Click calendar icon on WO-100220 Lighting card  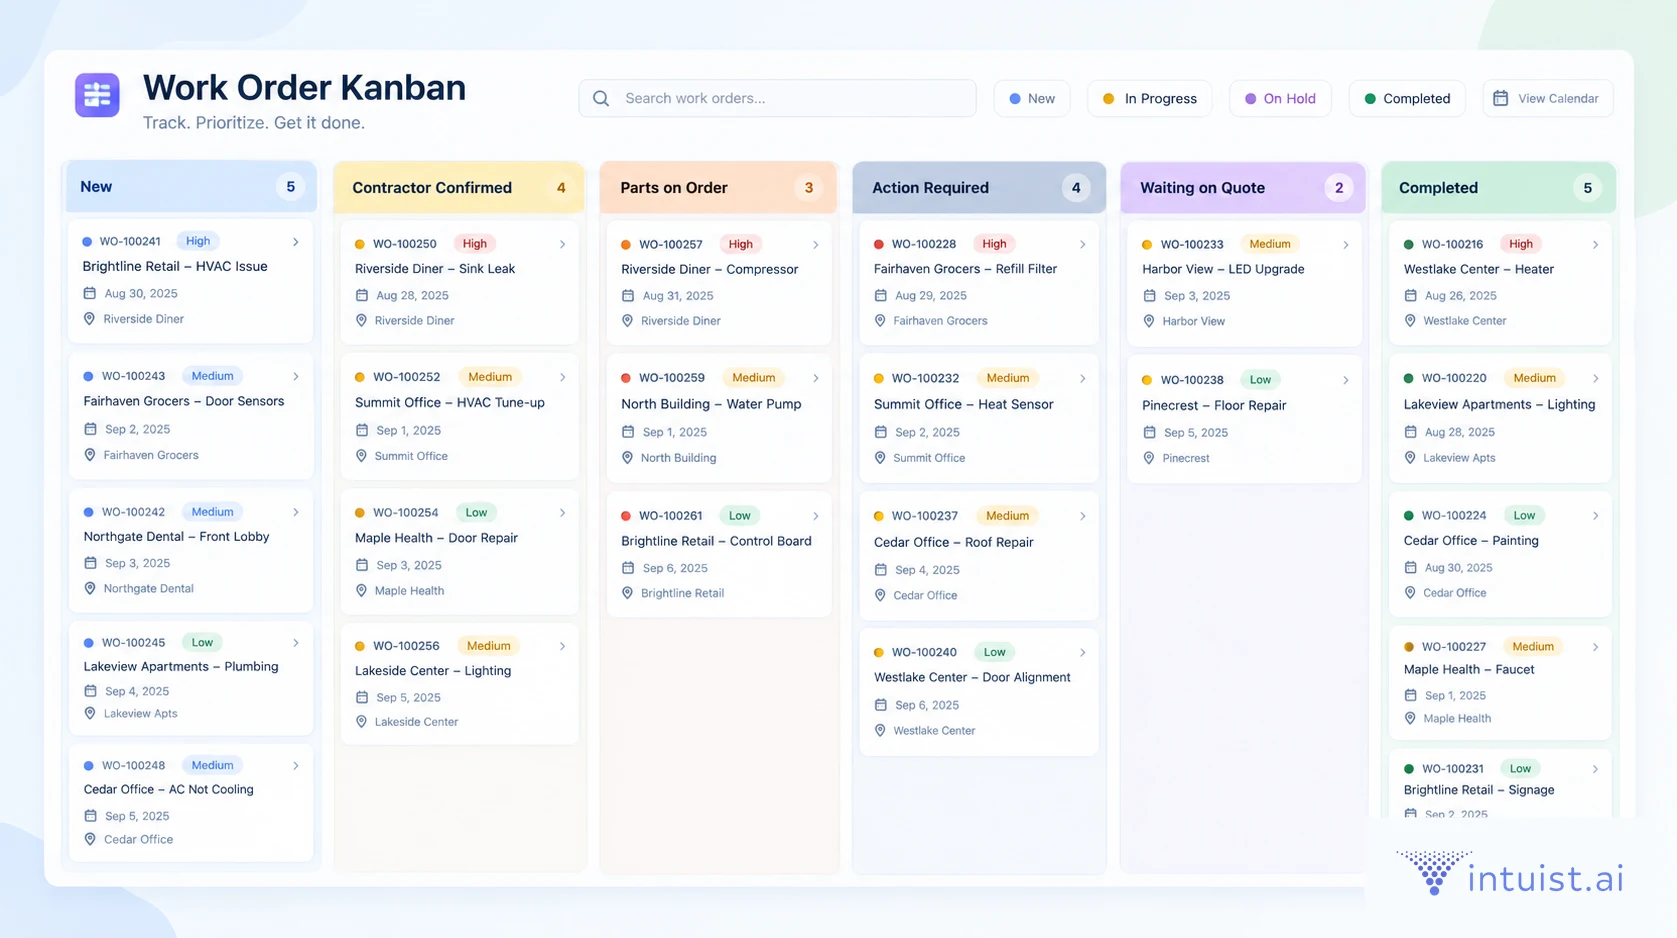coord(1411,432)
